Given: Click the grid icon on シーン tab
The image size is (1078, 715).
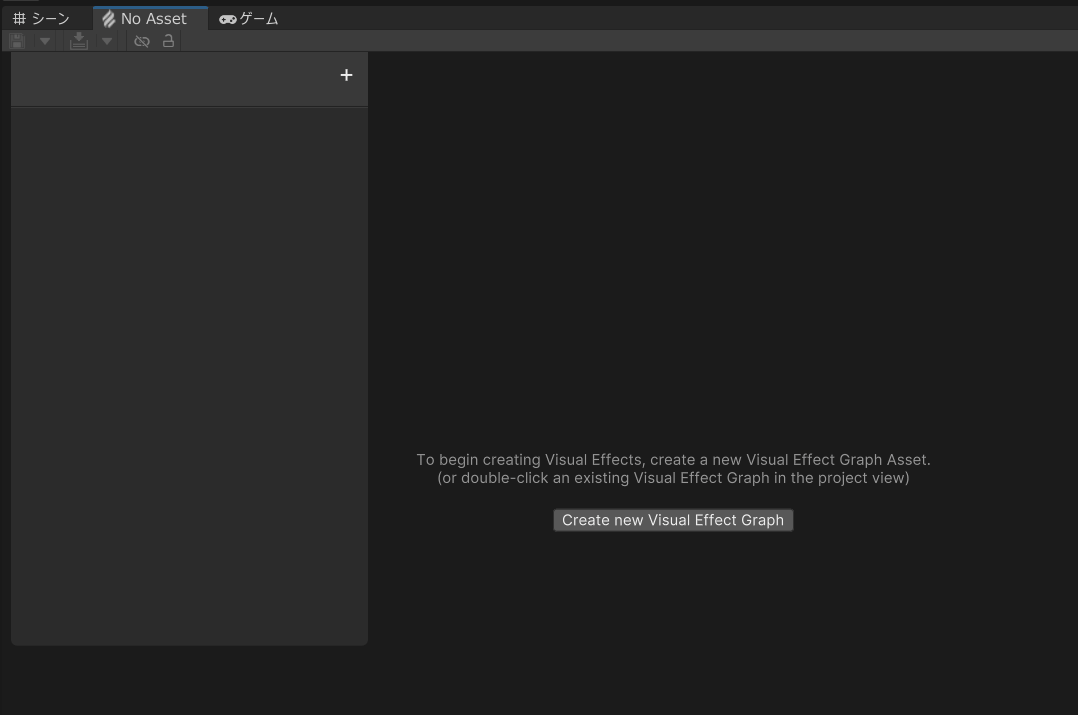Looking at the screenshot, I should click(x=19, y=19).
